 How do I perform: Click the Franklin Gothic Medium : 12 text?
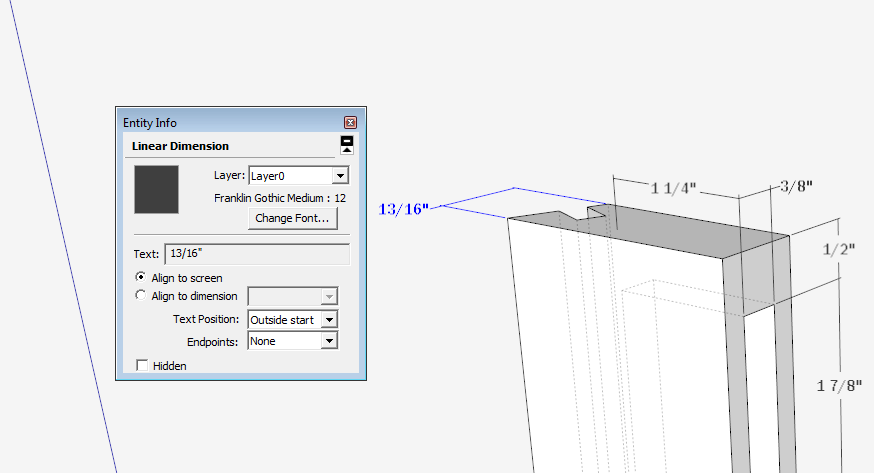point(280,198)
